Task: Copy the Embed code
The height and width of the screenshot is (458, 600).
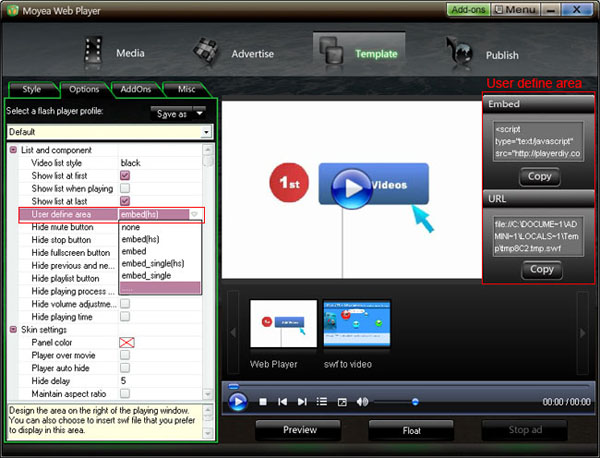Action: pyautogui.click(x=539, y=176)
